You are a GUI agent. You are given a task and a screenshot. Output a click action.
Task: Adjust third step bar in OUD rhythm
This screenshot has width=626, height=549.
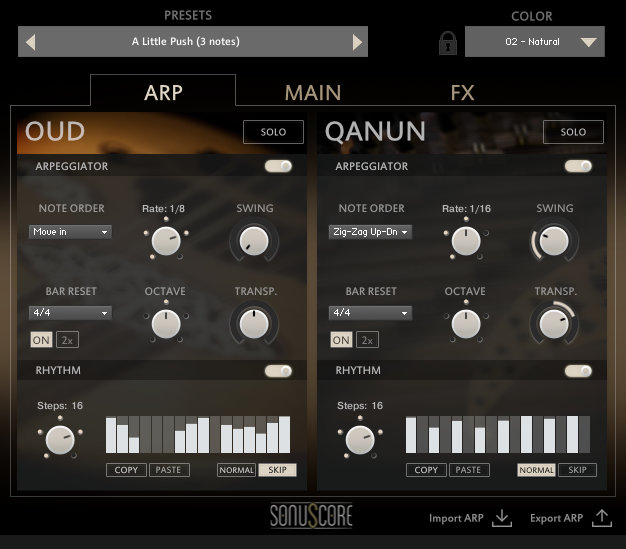point(134,434)
